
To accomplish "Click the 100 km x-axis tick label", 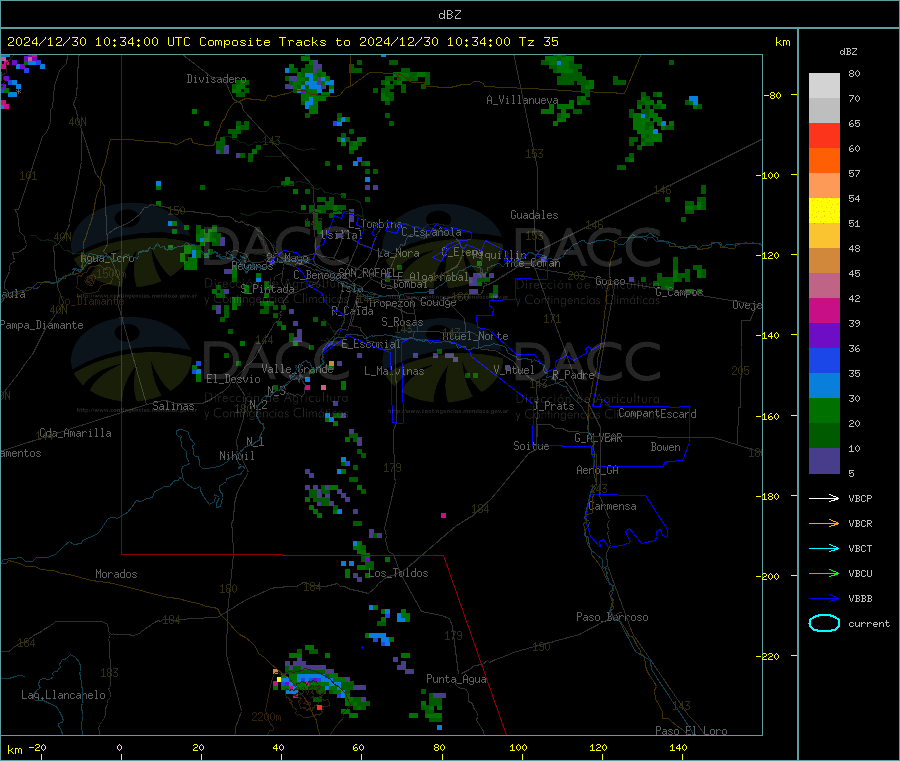I will (x=518, y=747).
